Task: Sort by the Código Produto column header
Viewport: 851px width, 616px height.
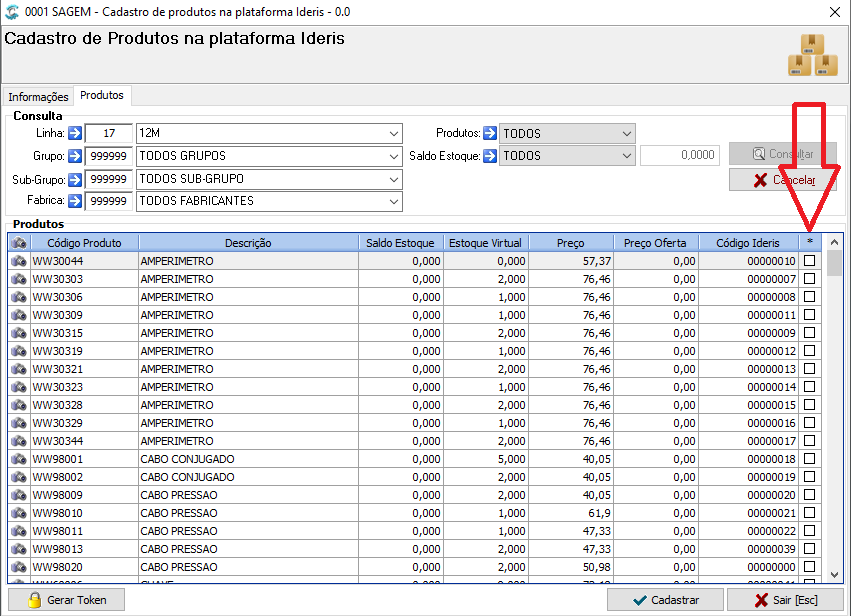Action: coord(84,243)
